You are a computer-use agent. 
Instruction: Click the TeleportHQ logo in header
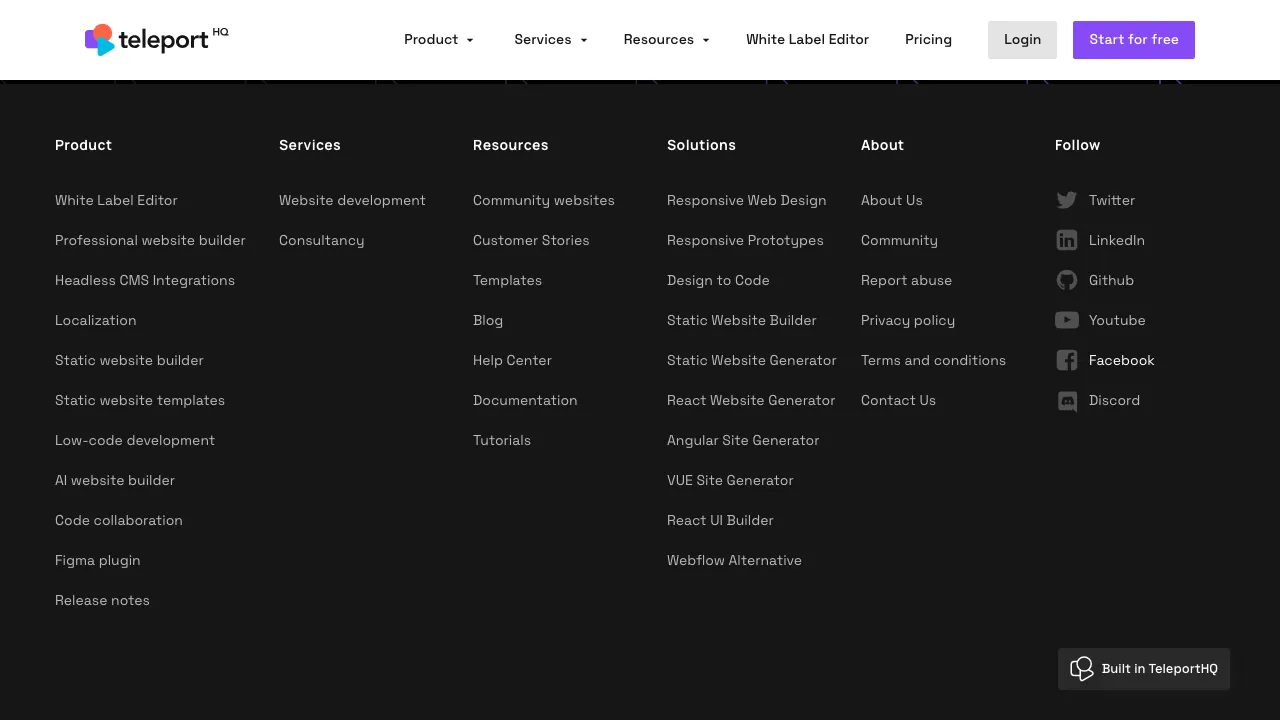pos(156,40)
